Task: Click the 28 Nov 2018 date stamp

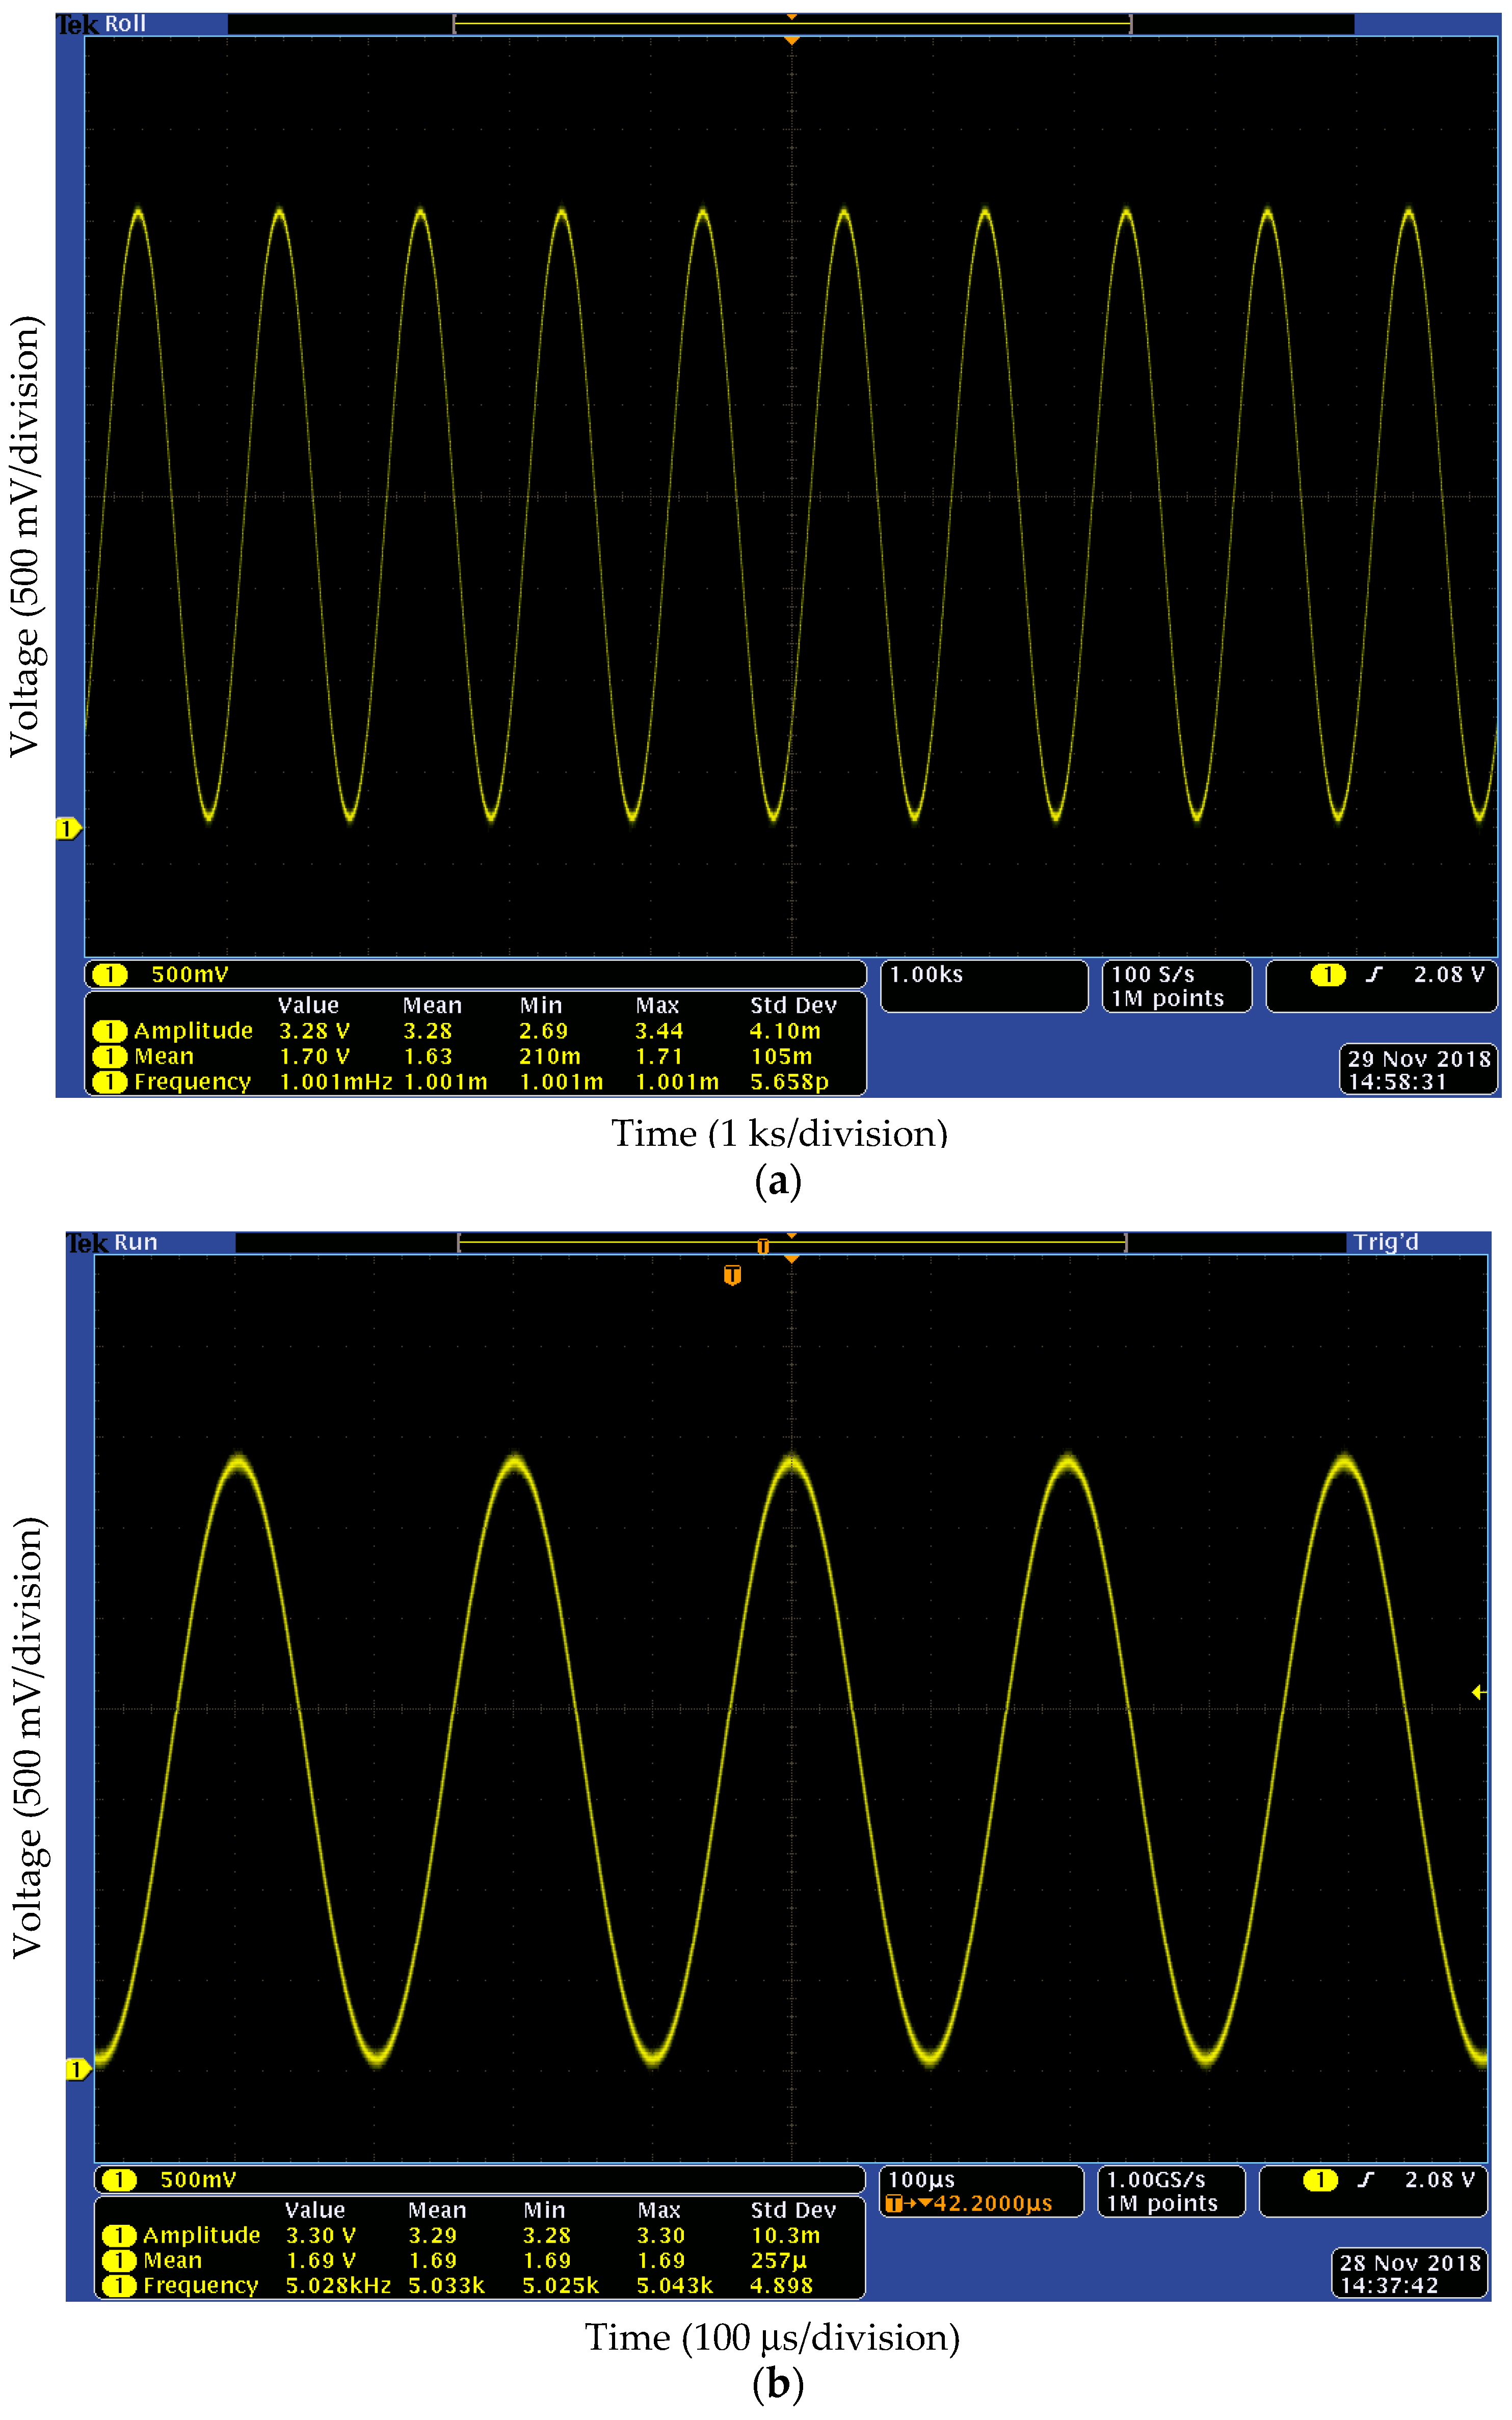Action: pos(1410,2263)
